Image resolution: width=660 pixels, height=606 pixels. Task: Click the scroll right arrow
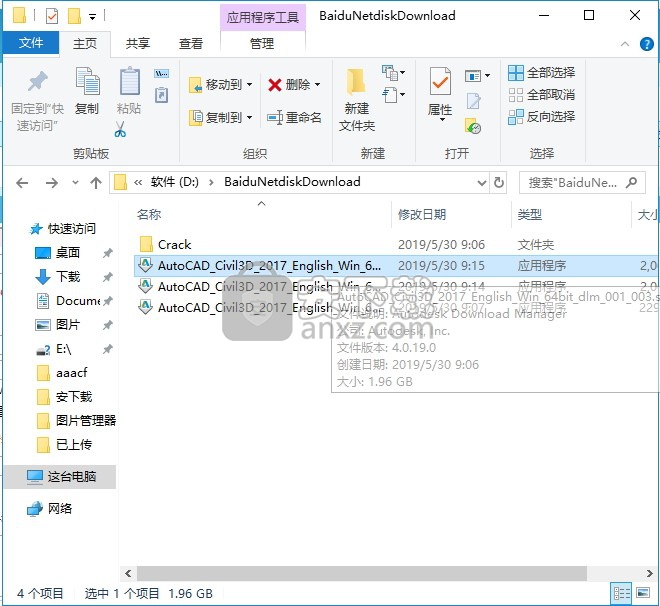pyautogui.click(x=649, y=573)
